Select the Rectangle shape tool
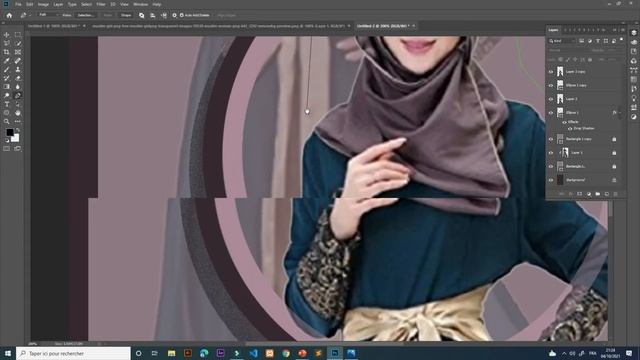 click(x=7, y=113)
